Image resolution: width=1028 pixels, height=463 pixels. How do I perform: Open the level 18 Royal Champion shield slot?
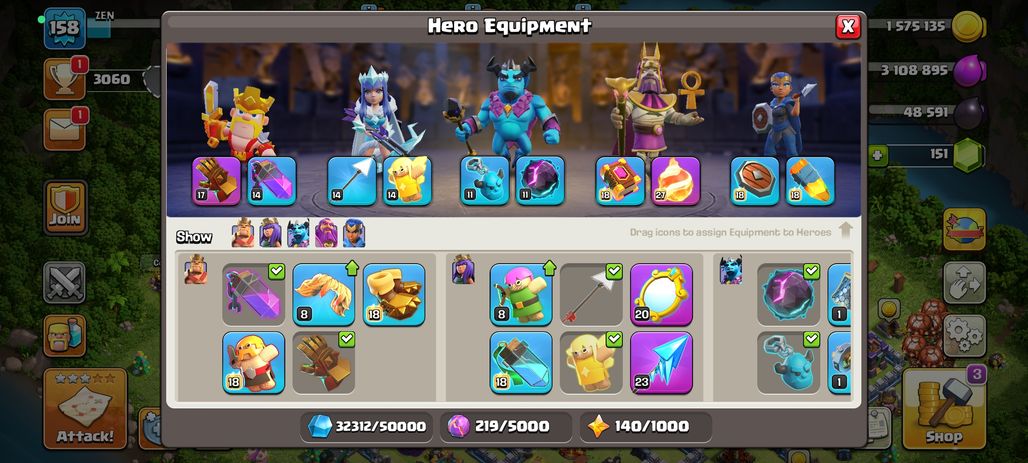pyautogui.click(x=755, y=181)
